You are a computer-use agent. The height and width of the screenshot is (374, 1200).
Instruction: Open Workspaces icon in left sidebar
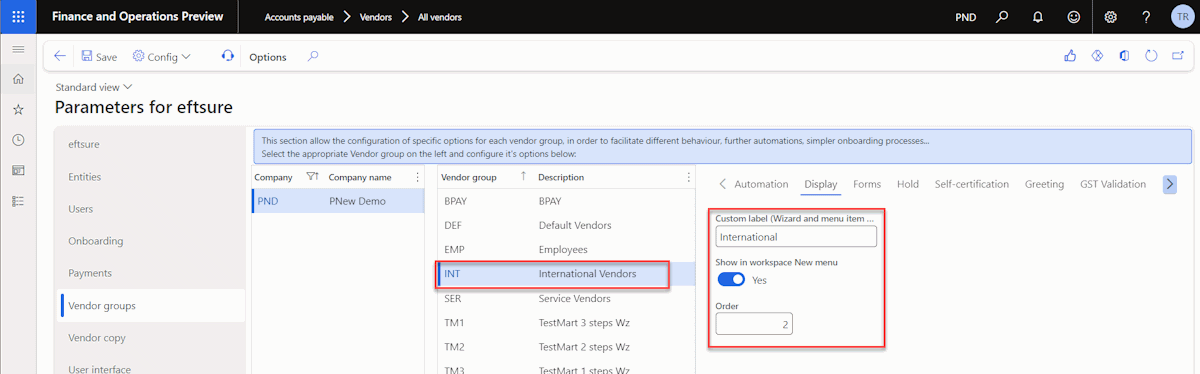click(x=18, y=171)
